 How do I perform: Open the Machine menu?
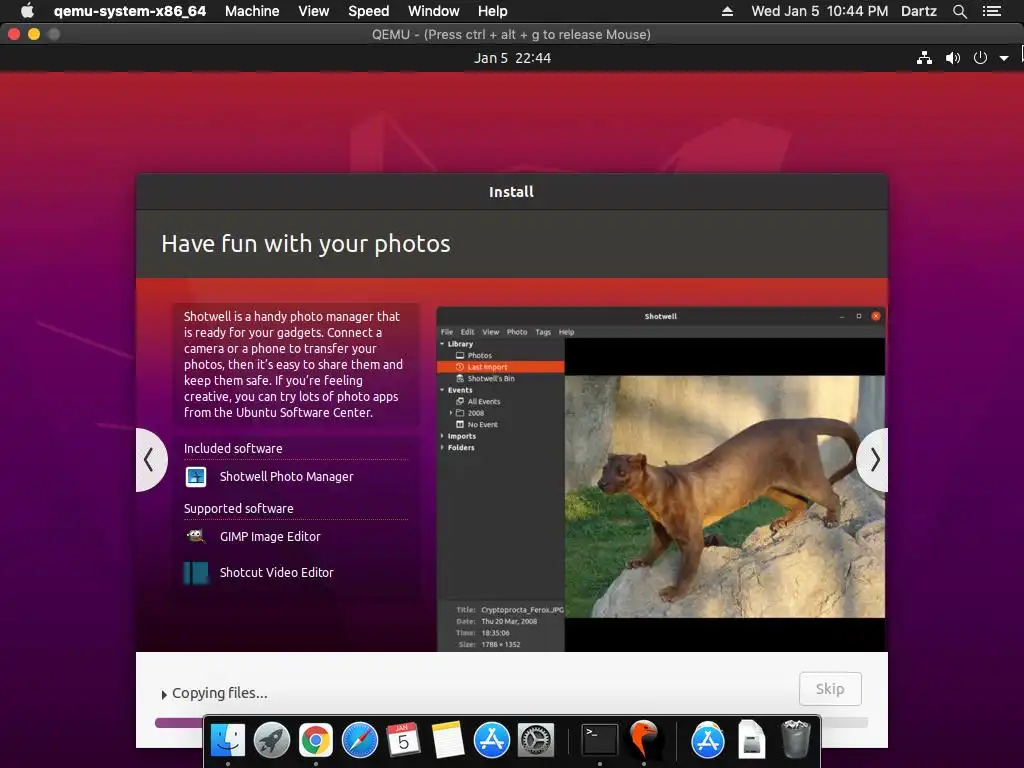click(252, 11)
